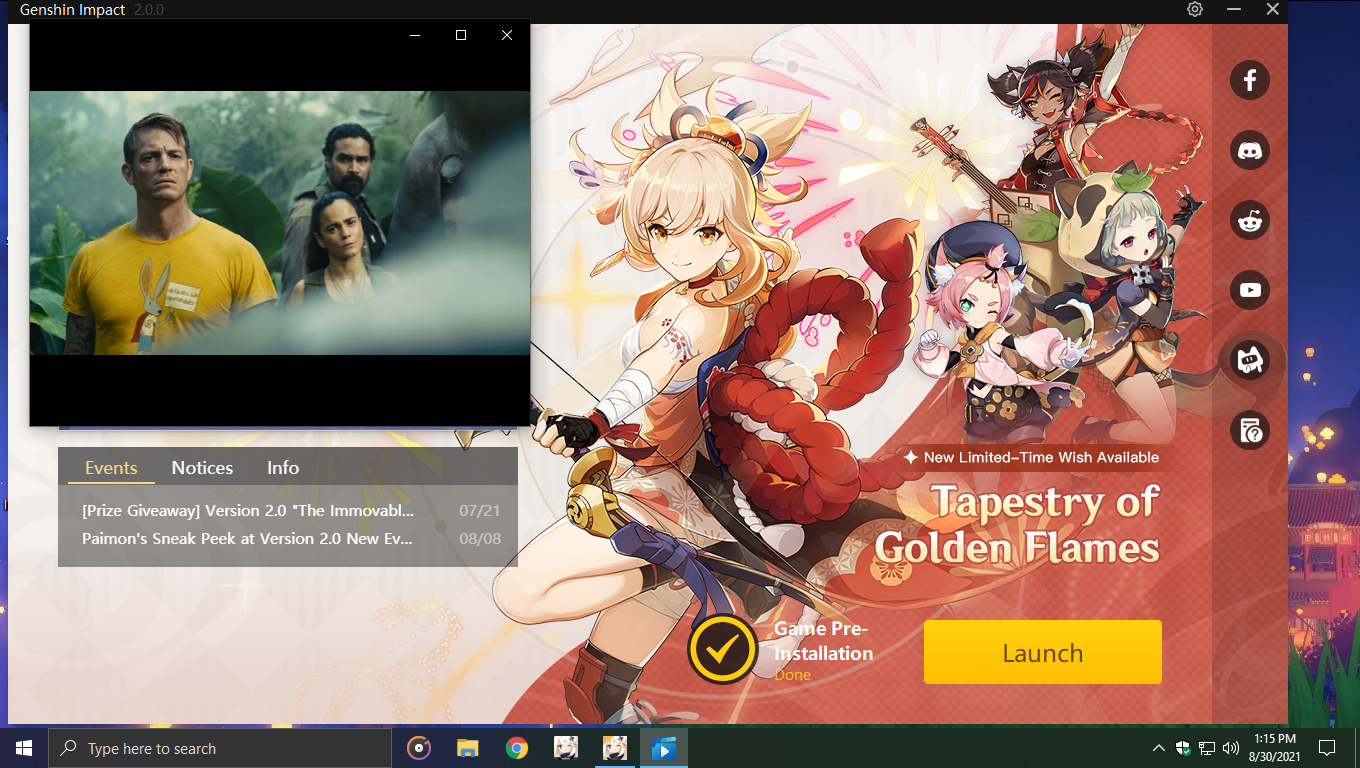
Task: Switch to the Info tab
Action: (283, 468)
